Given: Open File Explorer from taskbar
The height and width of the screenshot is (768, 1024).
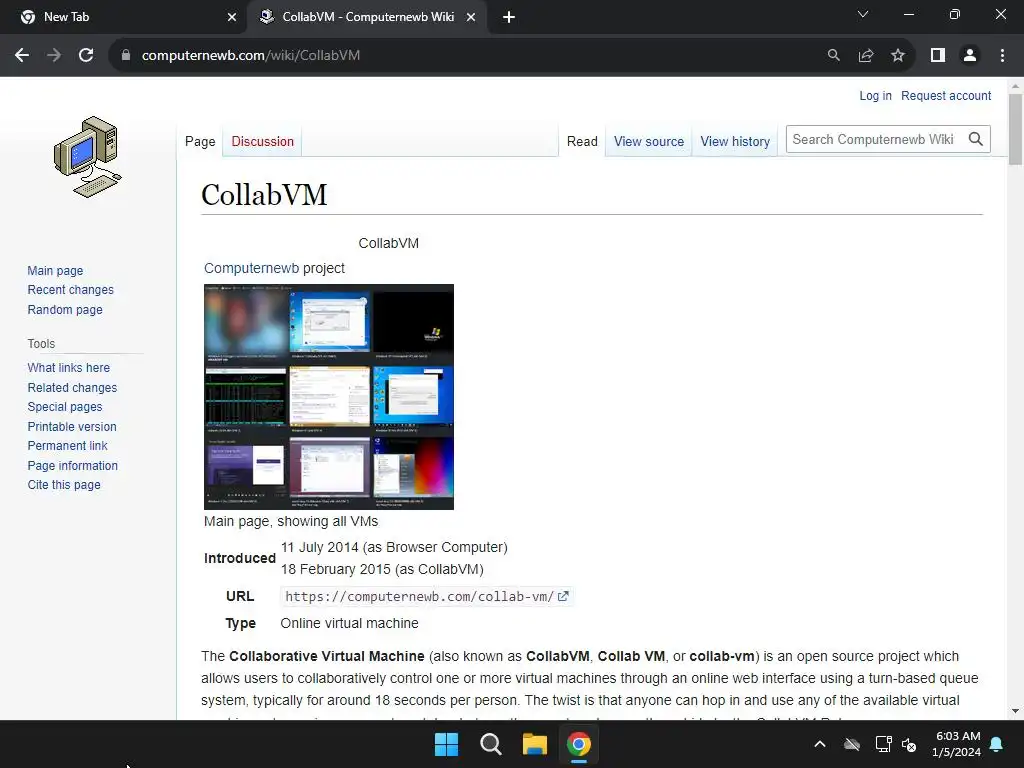Looking at the screenshot, I should pyautogui.click(x=534, y=744).
